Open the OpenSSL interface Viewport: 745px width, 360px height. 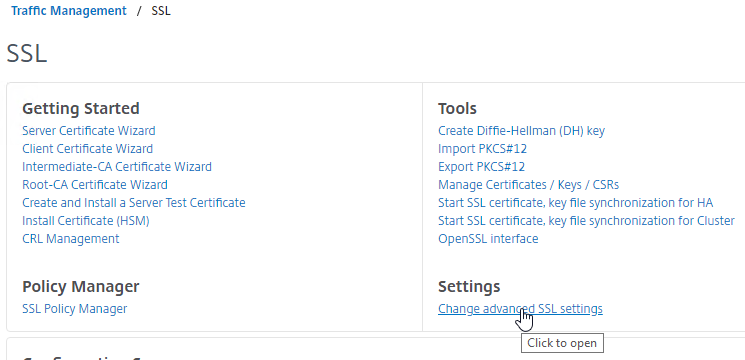click(x=488, y=238)
